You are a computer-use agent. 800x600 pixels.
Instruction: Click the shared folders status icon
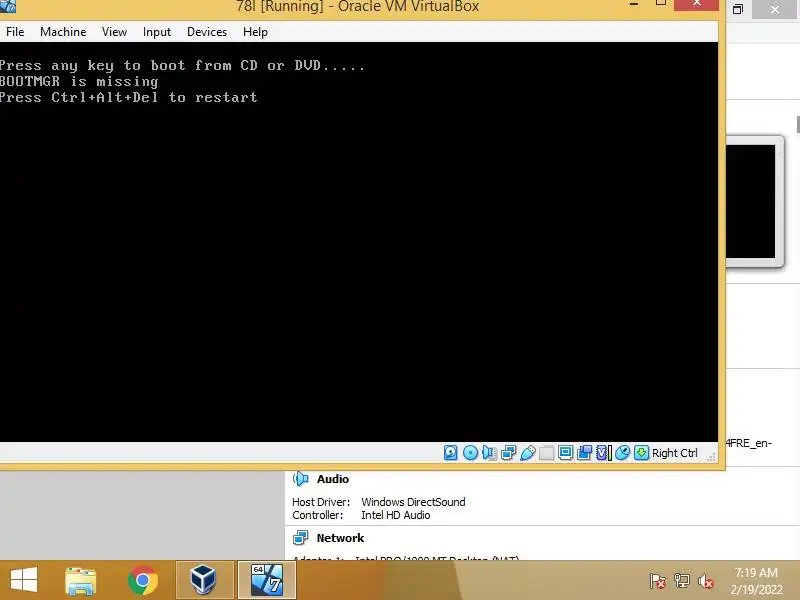point(546,453)
